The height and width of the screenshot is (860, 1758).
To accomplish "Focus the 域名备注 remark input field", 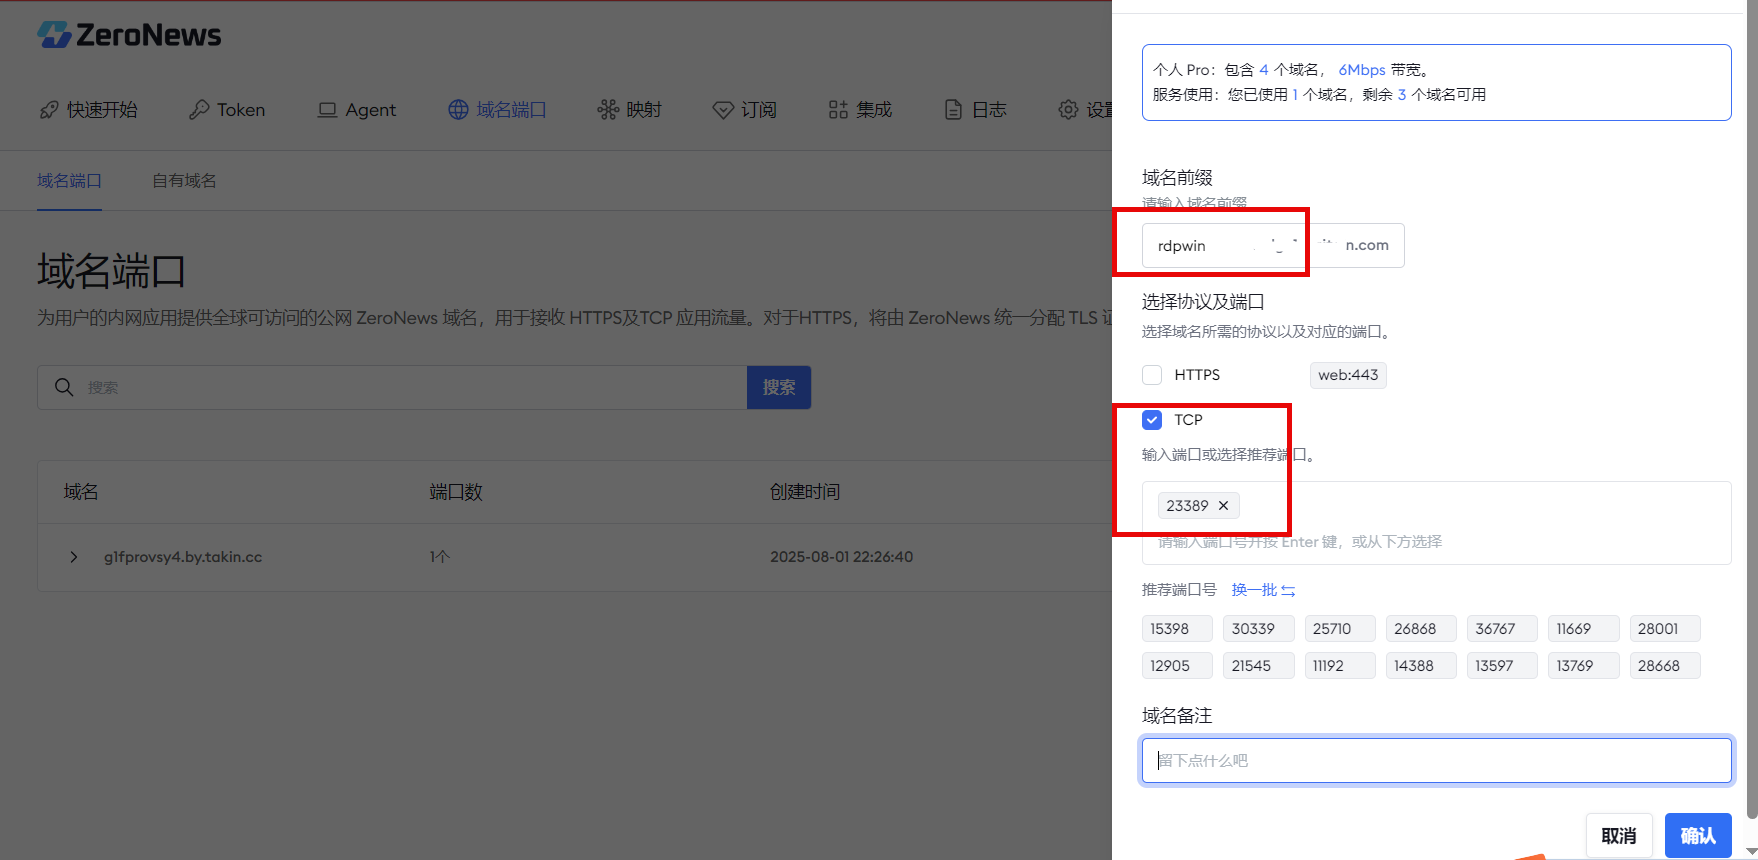I will [1437, 761].
